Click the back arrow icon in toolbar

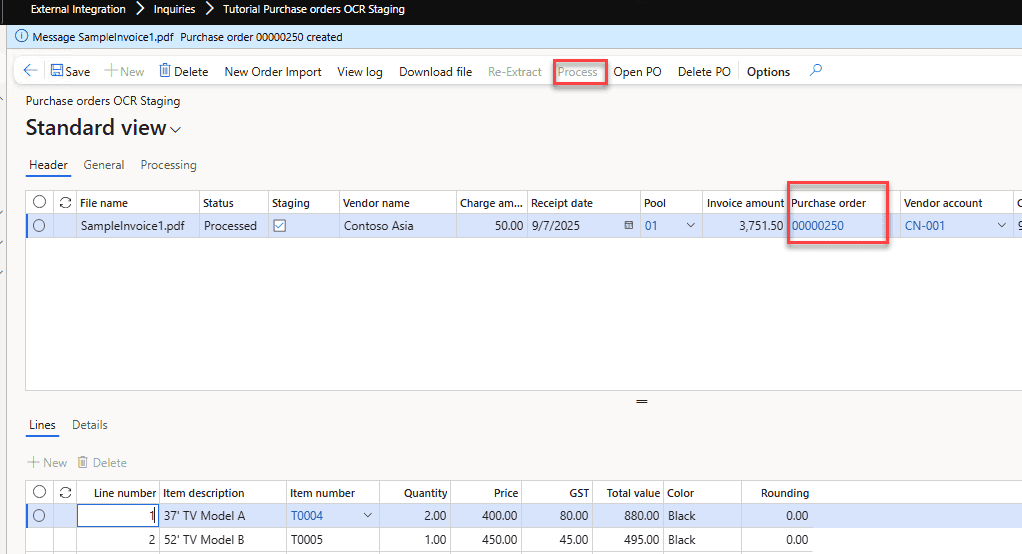pyautogui.click(x=30, y=71)
